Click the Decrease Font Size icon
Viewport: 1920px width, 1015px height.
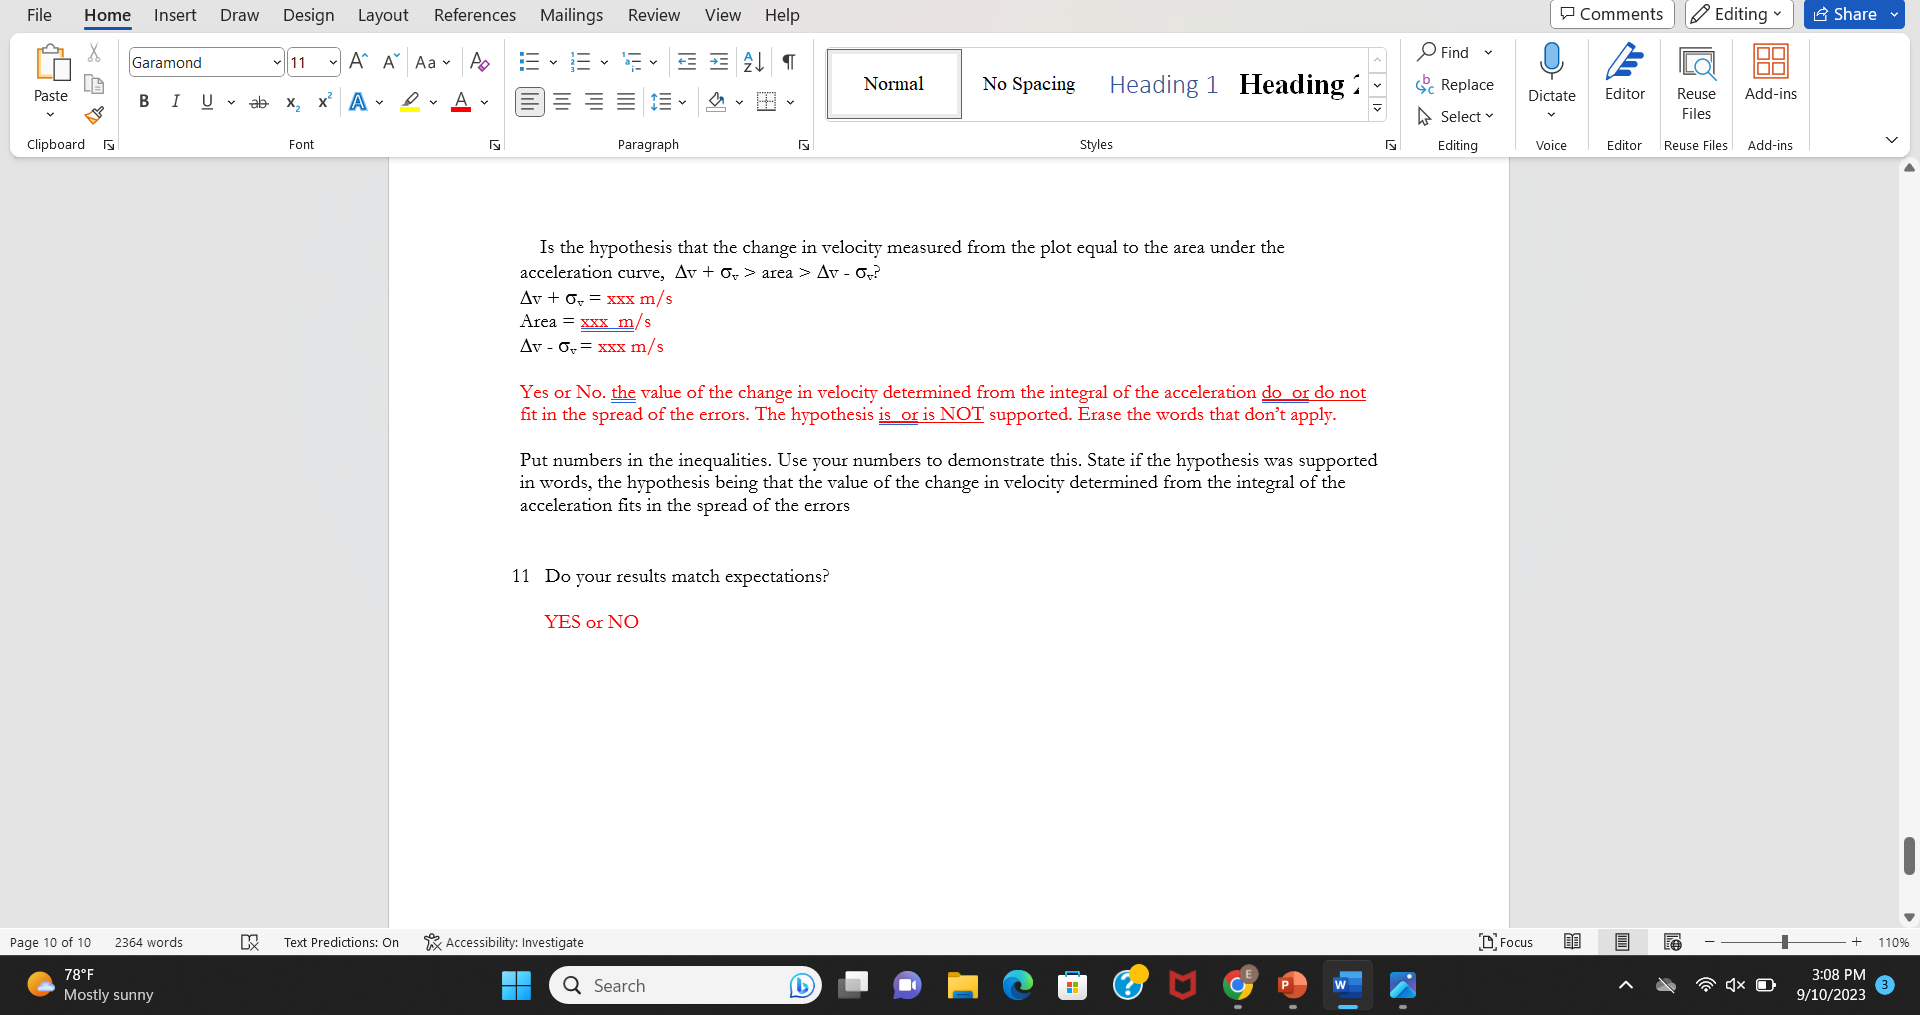pyautogui.click(x=391, y=62)
